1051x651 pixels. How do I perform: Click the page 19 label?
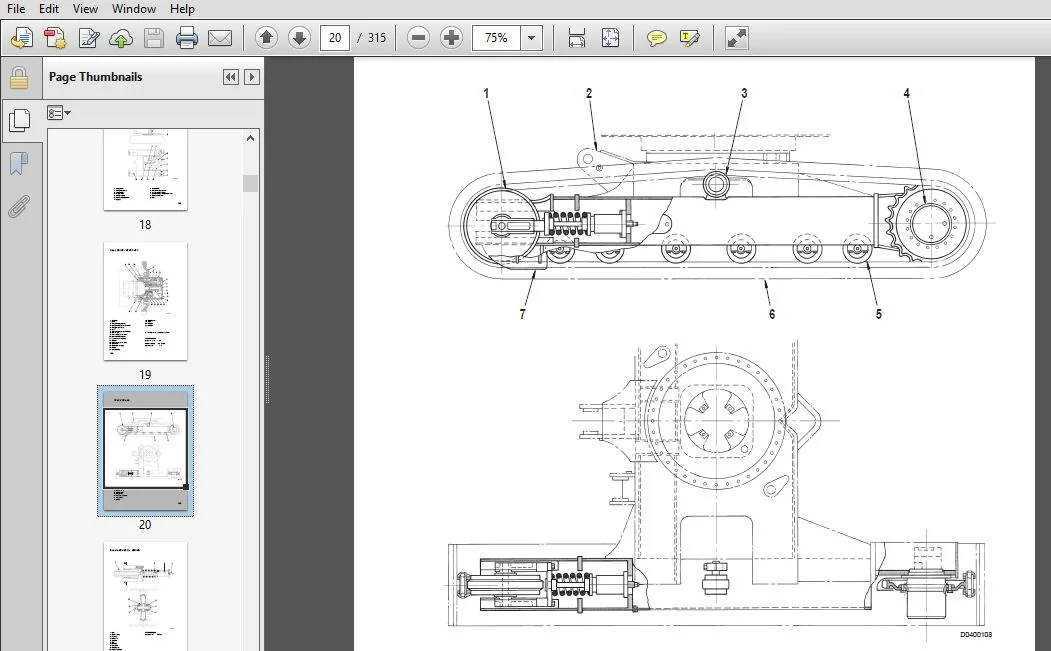(x=145, y=375)
